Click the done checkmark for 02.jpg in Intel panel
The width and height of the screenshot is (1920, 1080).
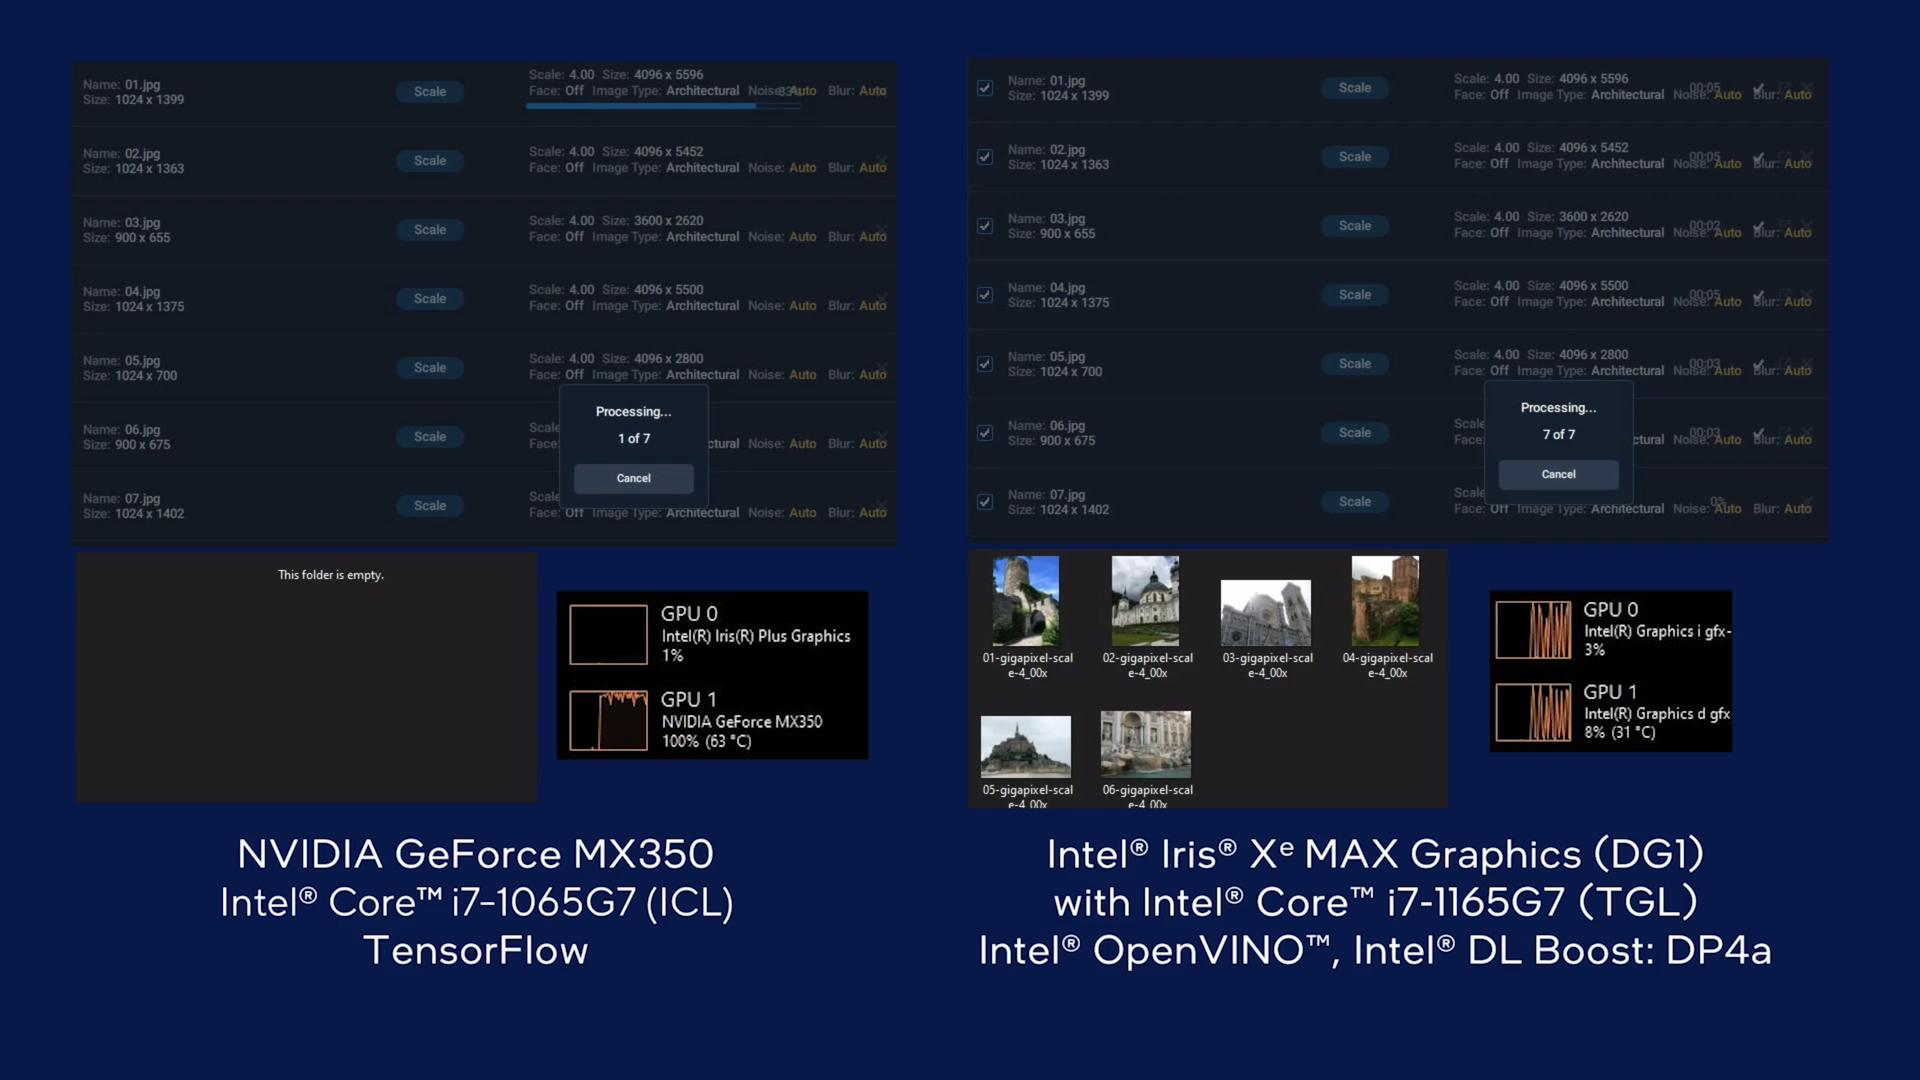pyautogui.click(x=1759, y=157)
